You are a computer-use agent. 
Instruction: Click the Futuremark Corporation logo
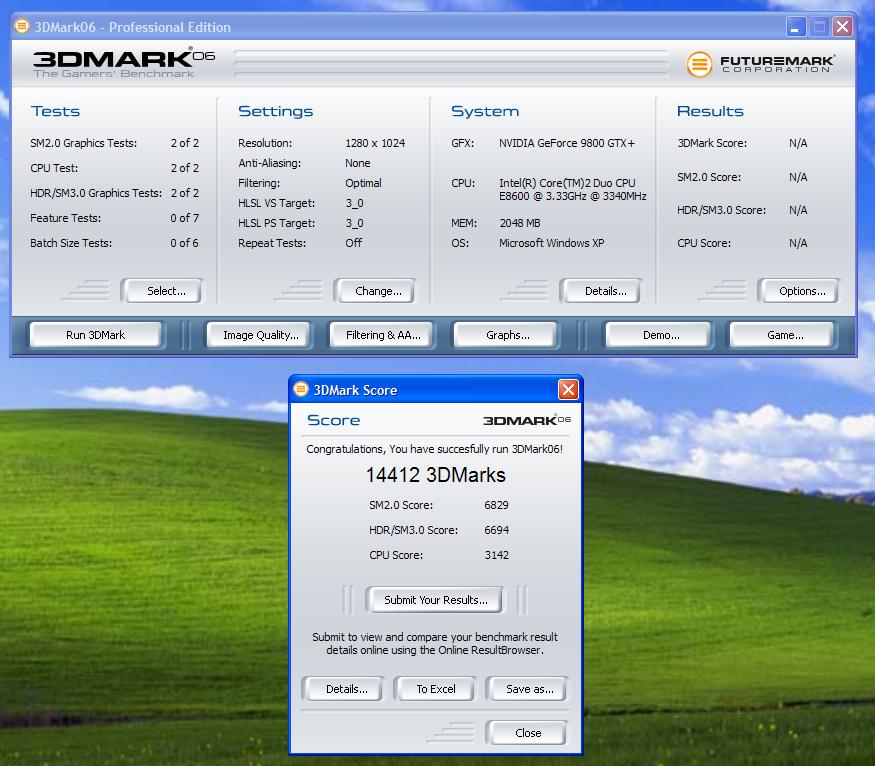point(761,64)
